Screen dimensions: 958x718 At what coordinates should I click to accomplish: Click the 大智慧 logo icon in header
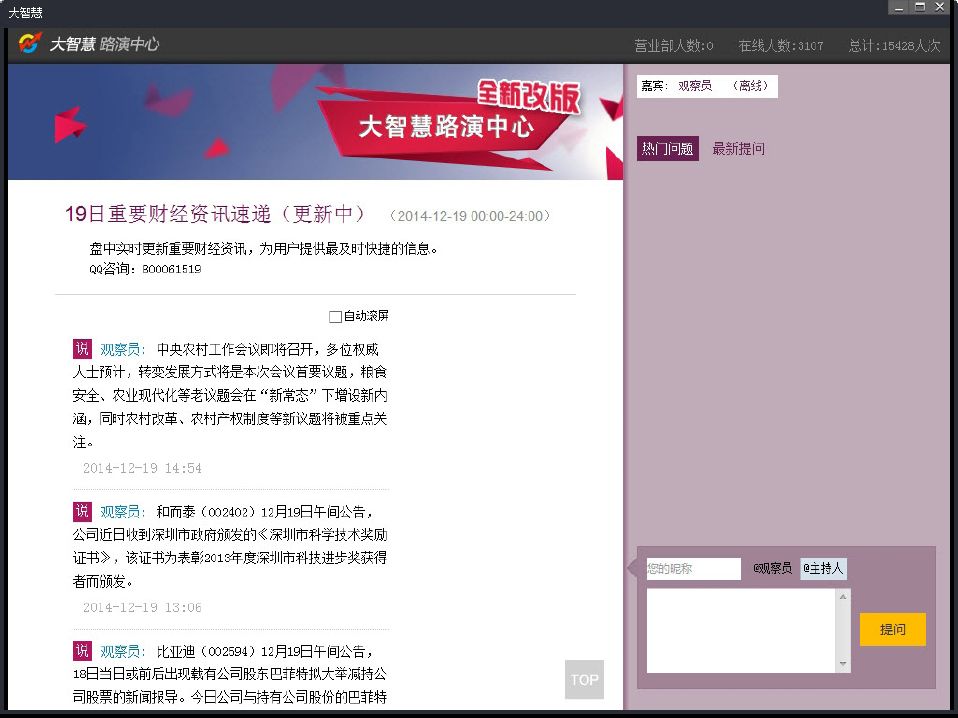[30, 44]
